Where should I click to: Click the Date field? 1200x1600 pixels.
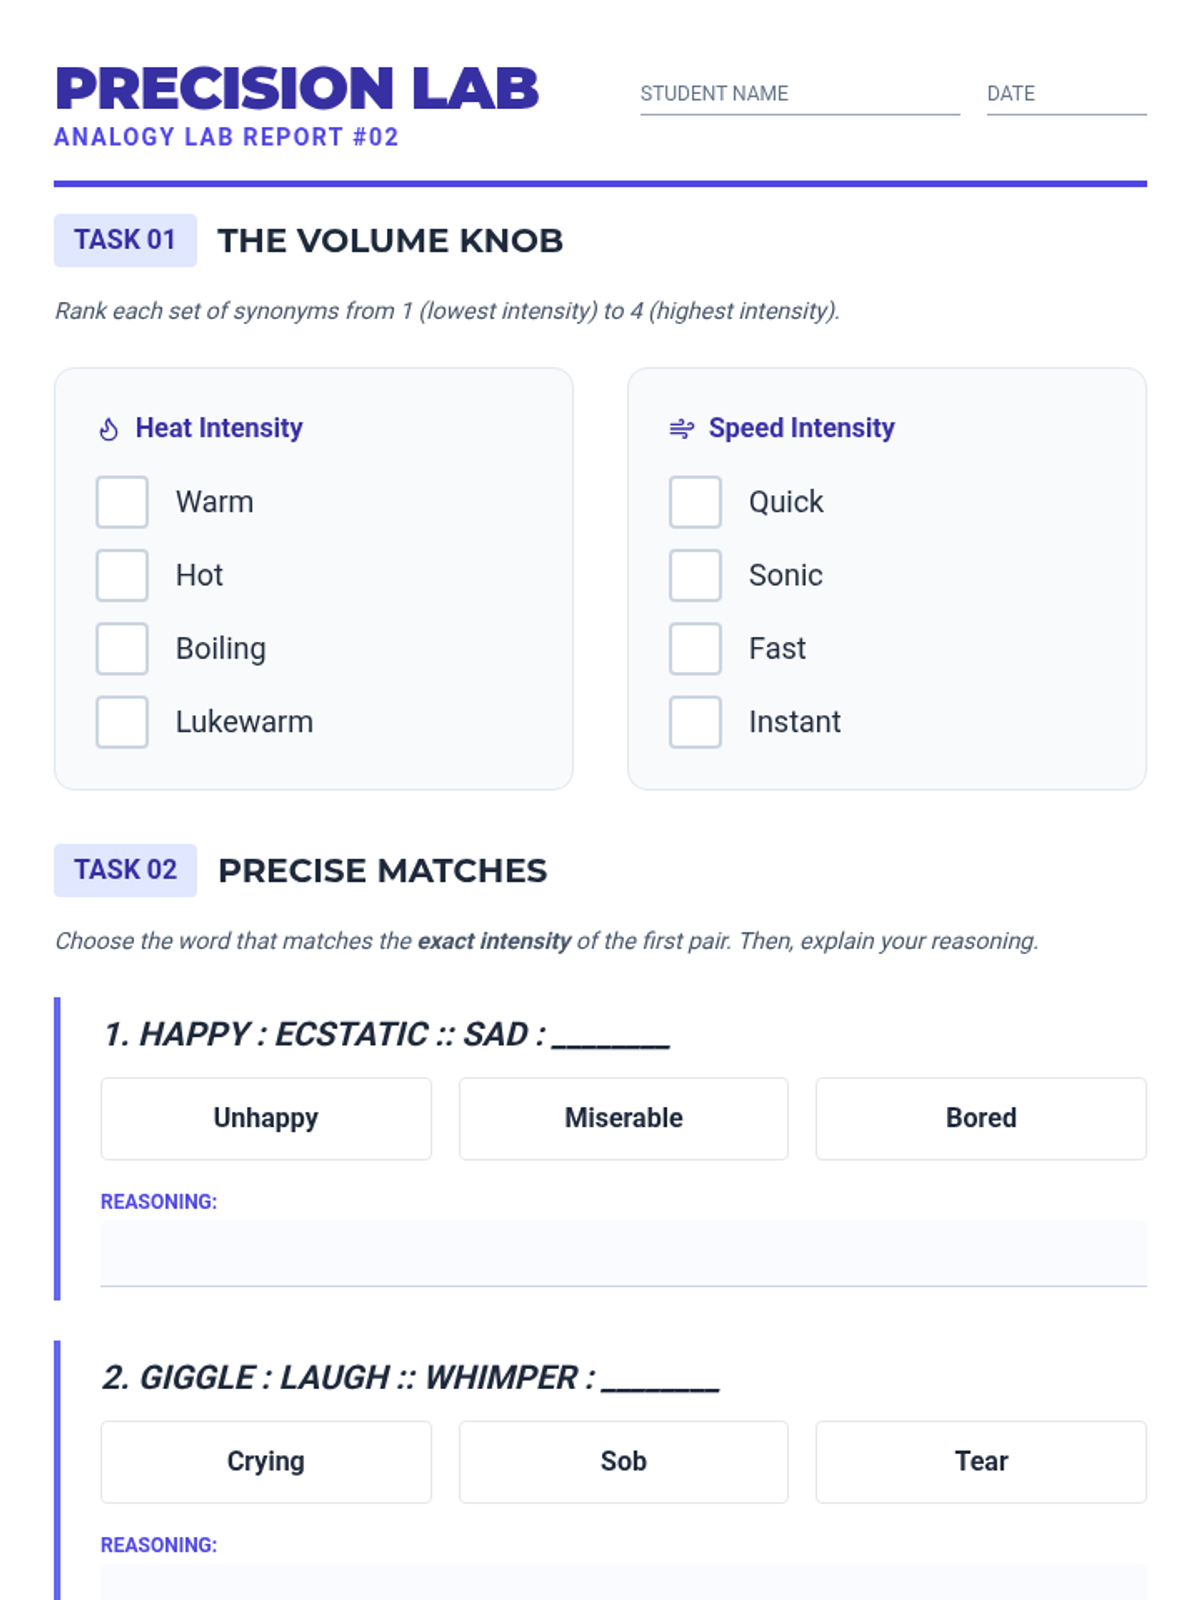click(x=1067, y=94)
